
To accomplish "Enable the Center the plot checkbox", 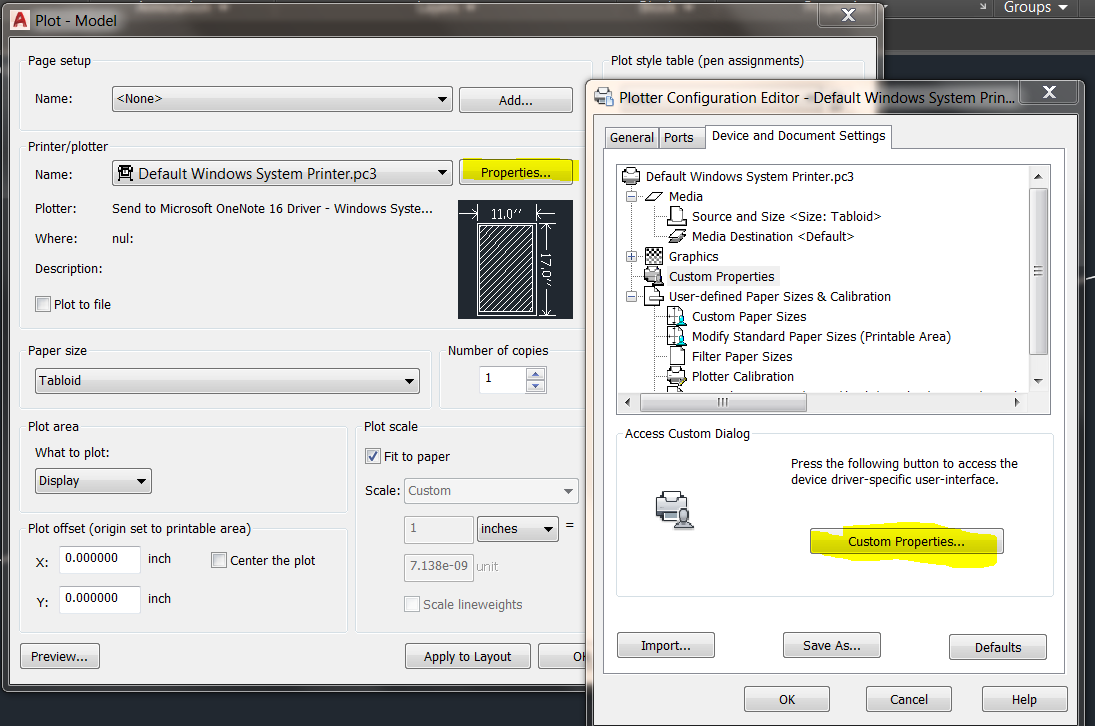I will (x=219, y=560).
